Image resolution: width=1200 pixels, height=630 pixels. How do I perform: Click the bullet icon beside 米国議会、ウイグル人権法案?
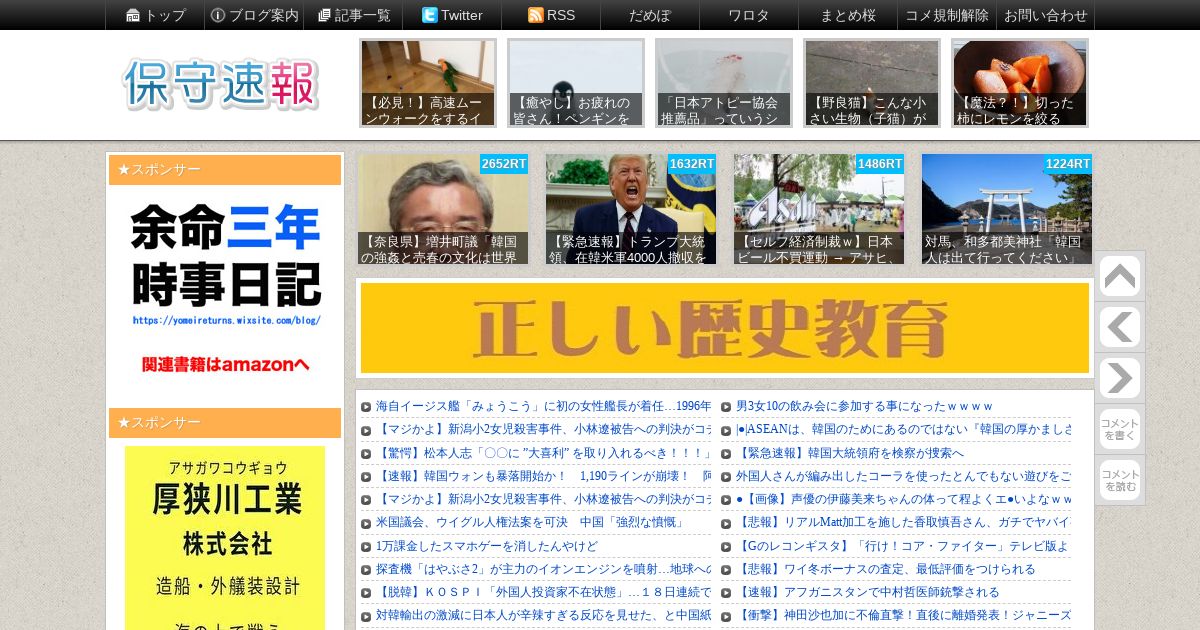point(366,523)
